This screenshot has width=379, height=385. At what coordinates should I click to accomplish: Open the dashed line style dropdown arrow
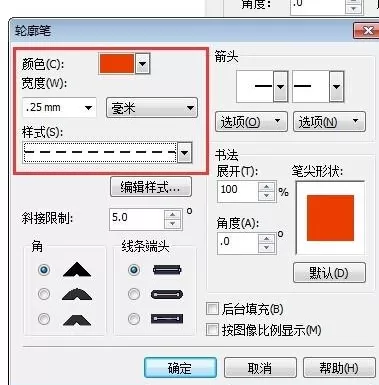point(185,153)
